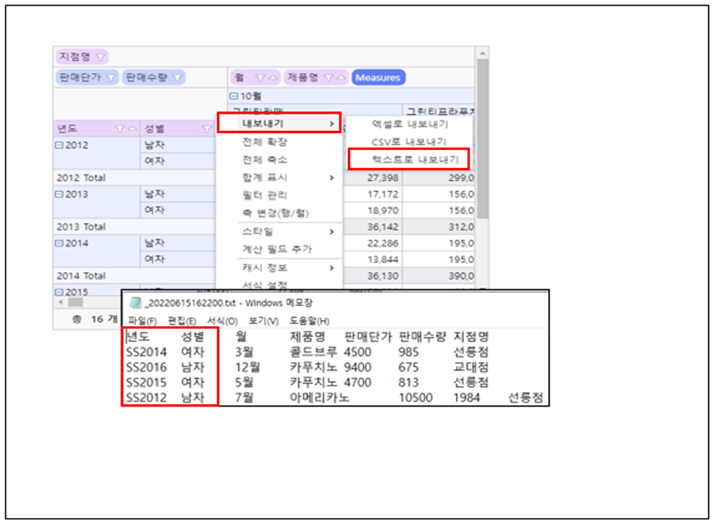
Task: Click the 2014 Total row label
Action: point(81,276)
